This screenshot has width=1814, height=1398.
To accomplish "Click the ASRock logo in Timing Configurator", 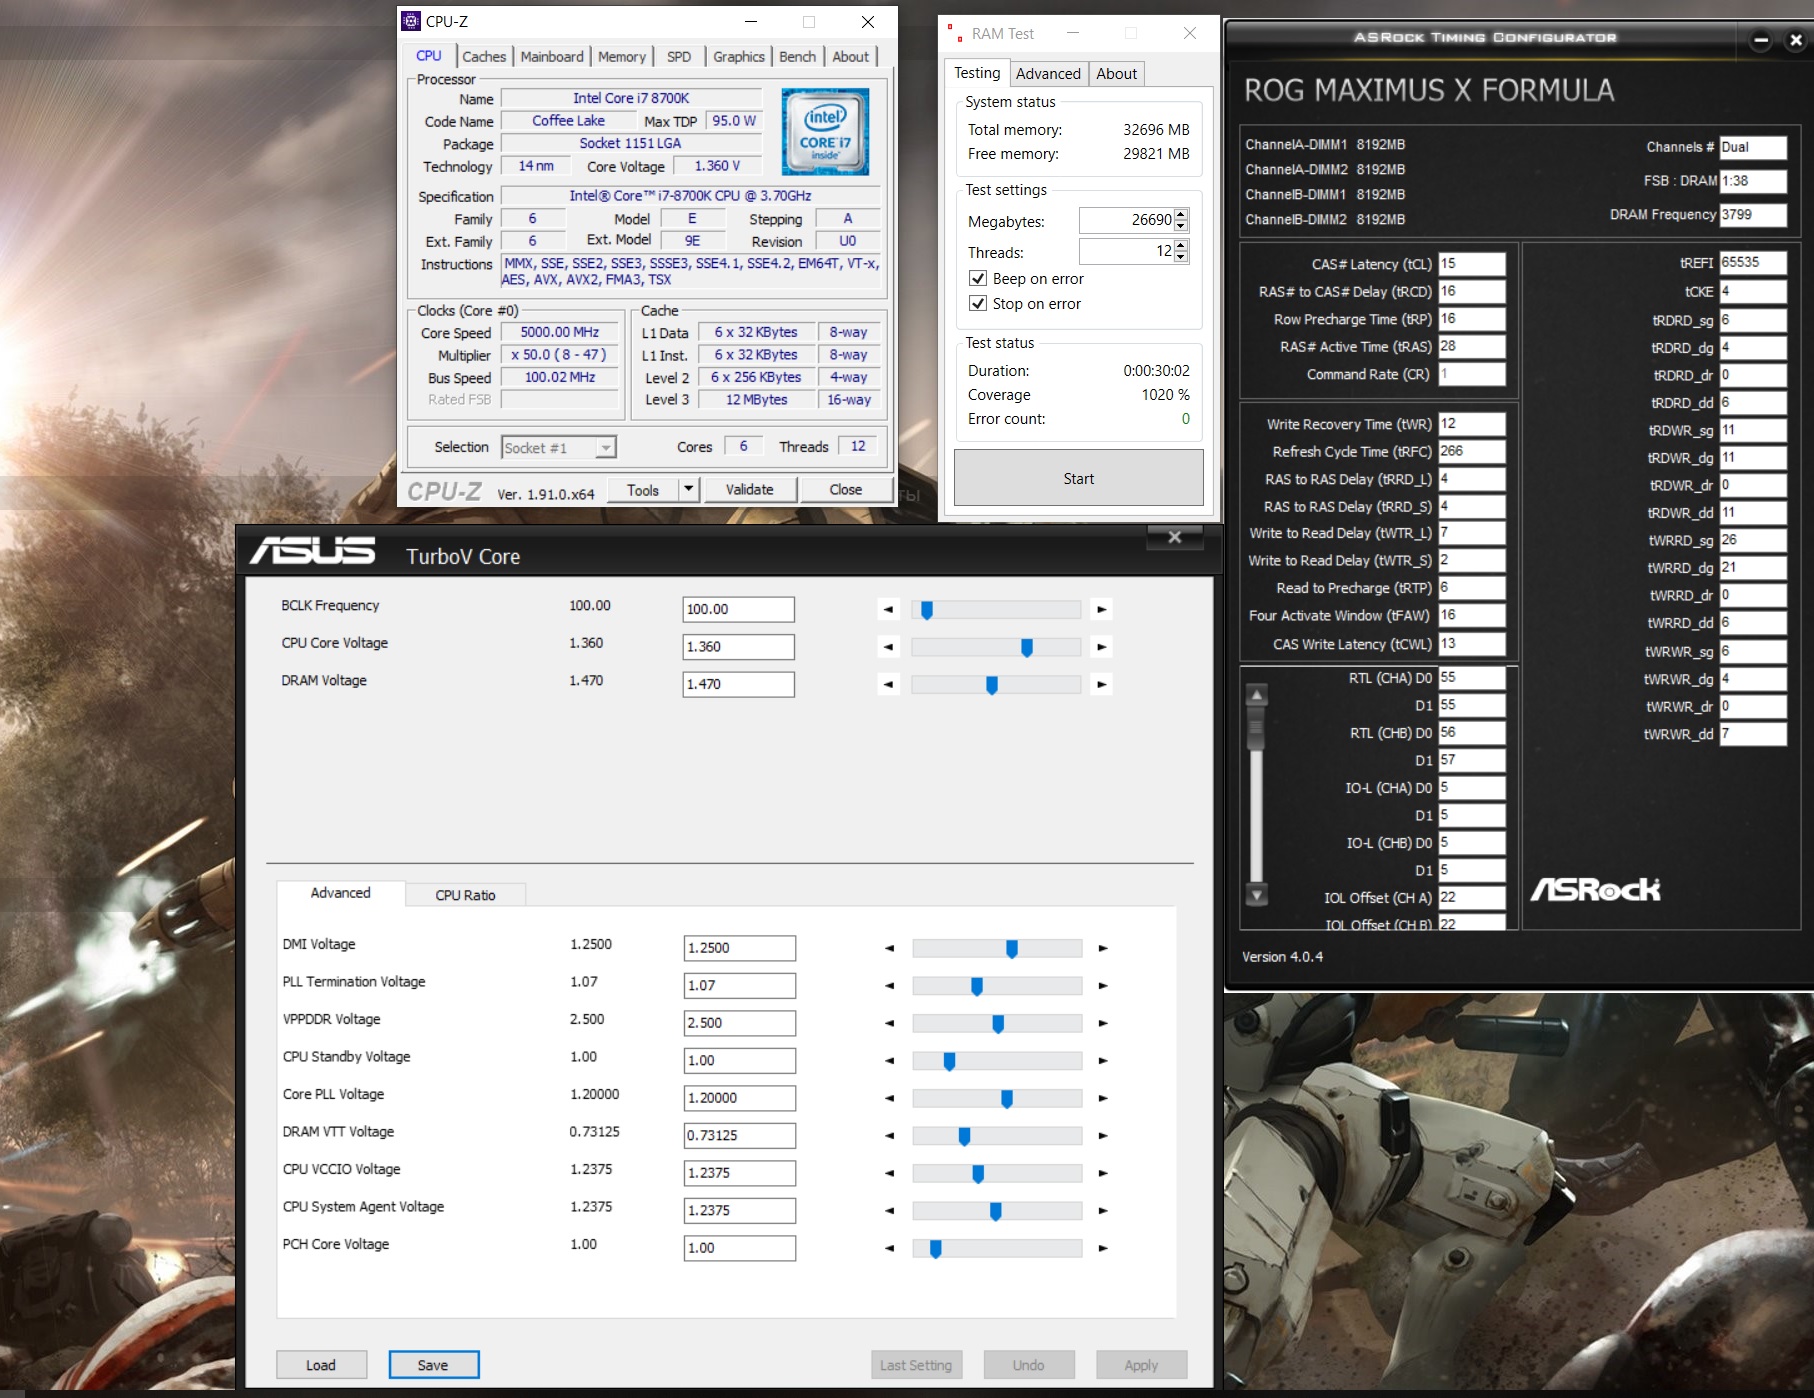I will click(x=1595, y=889).
